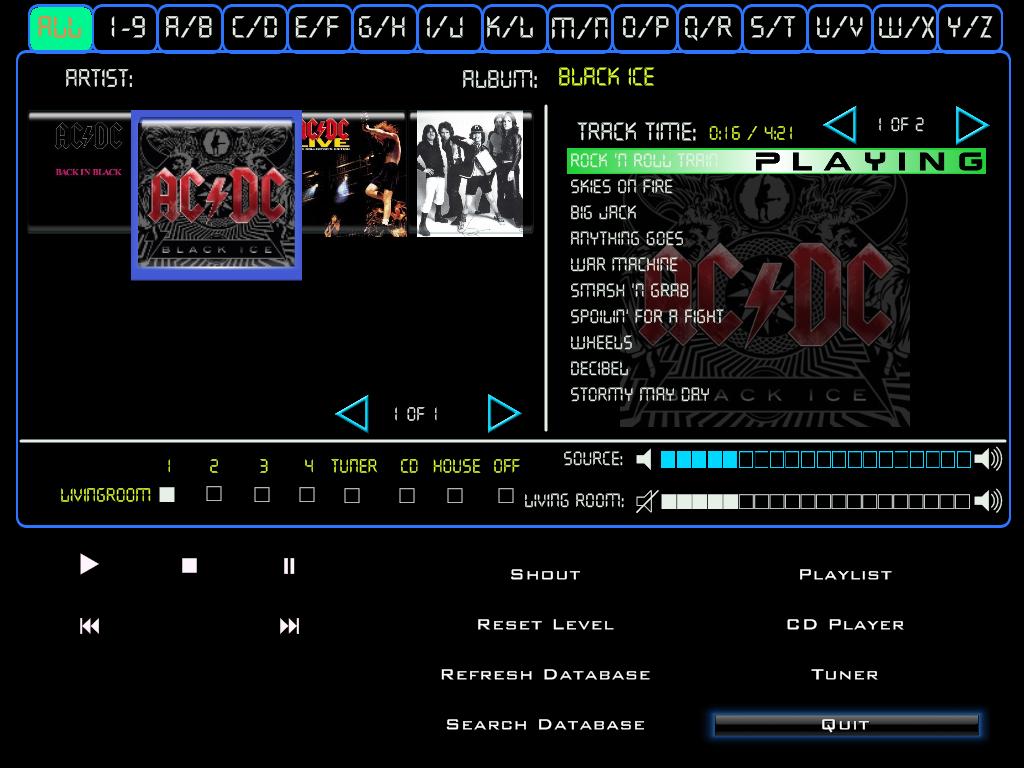Open the W/X letter tab

pos(904,27)
